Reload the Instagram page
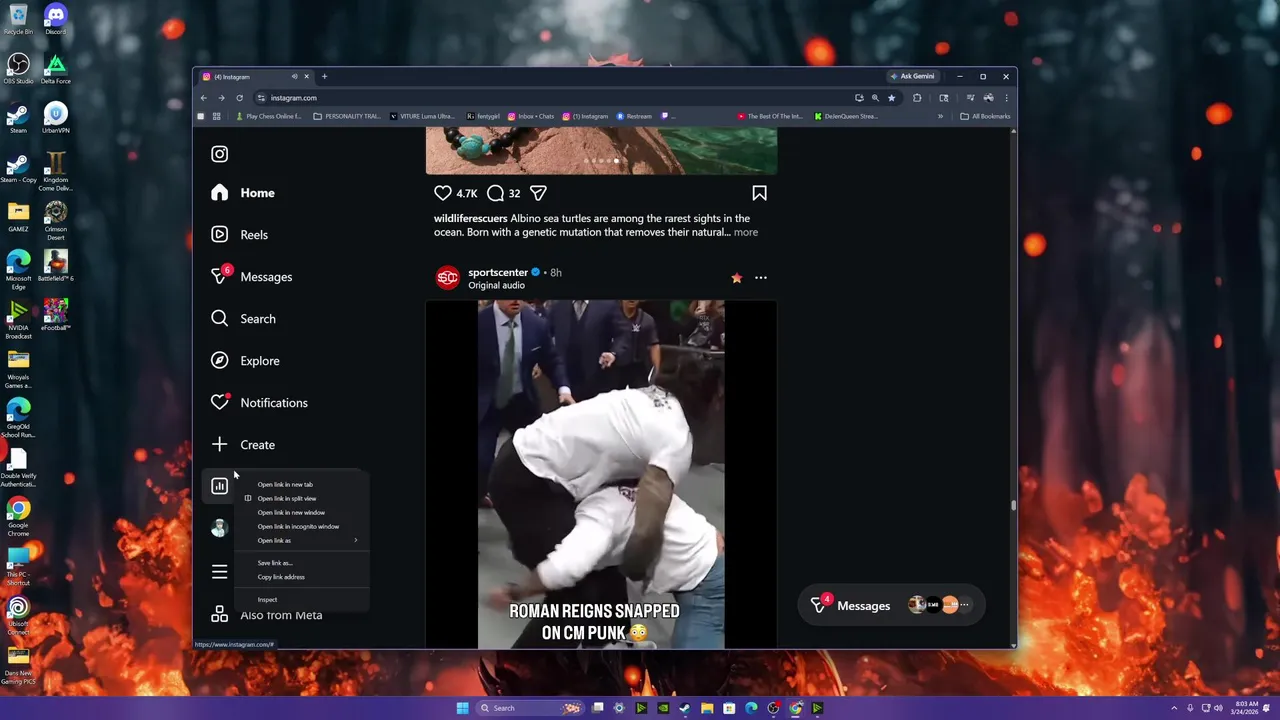 [239, 98]
